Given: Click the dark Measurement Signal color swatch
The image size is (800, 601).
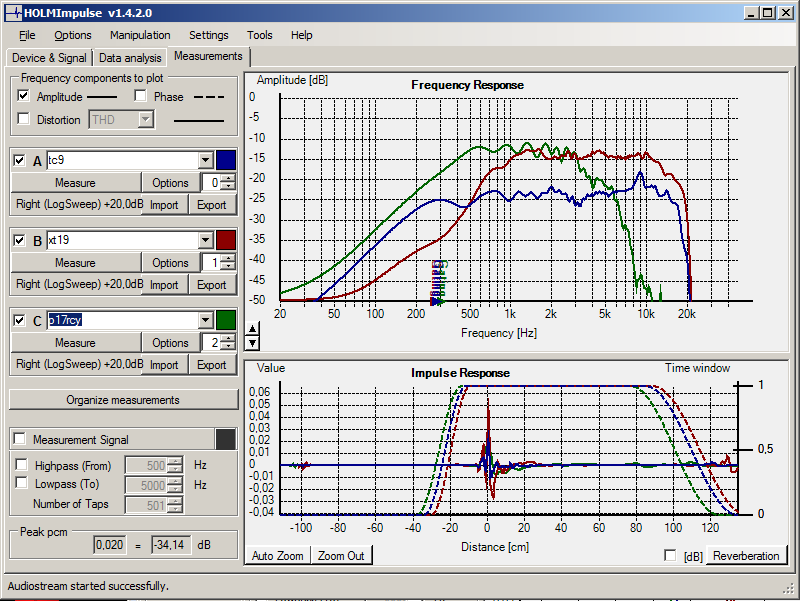Looking at the screenshot, I should (x=226, y=439).
